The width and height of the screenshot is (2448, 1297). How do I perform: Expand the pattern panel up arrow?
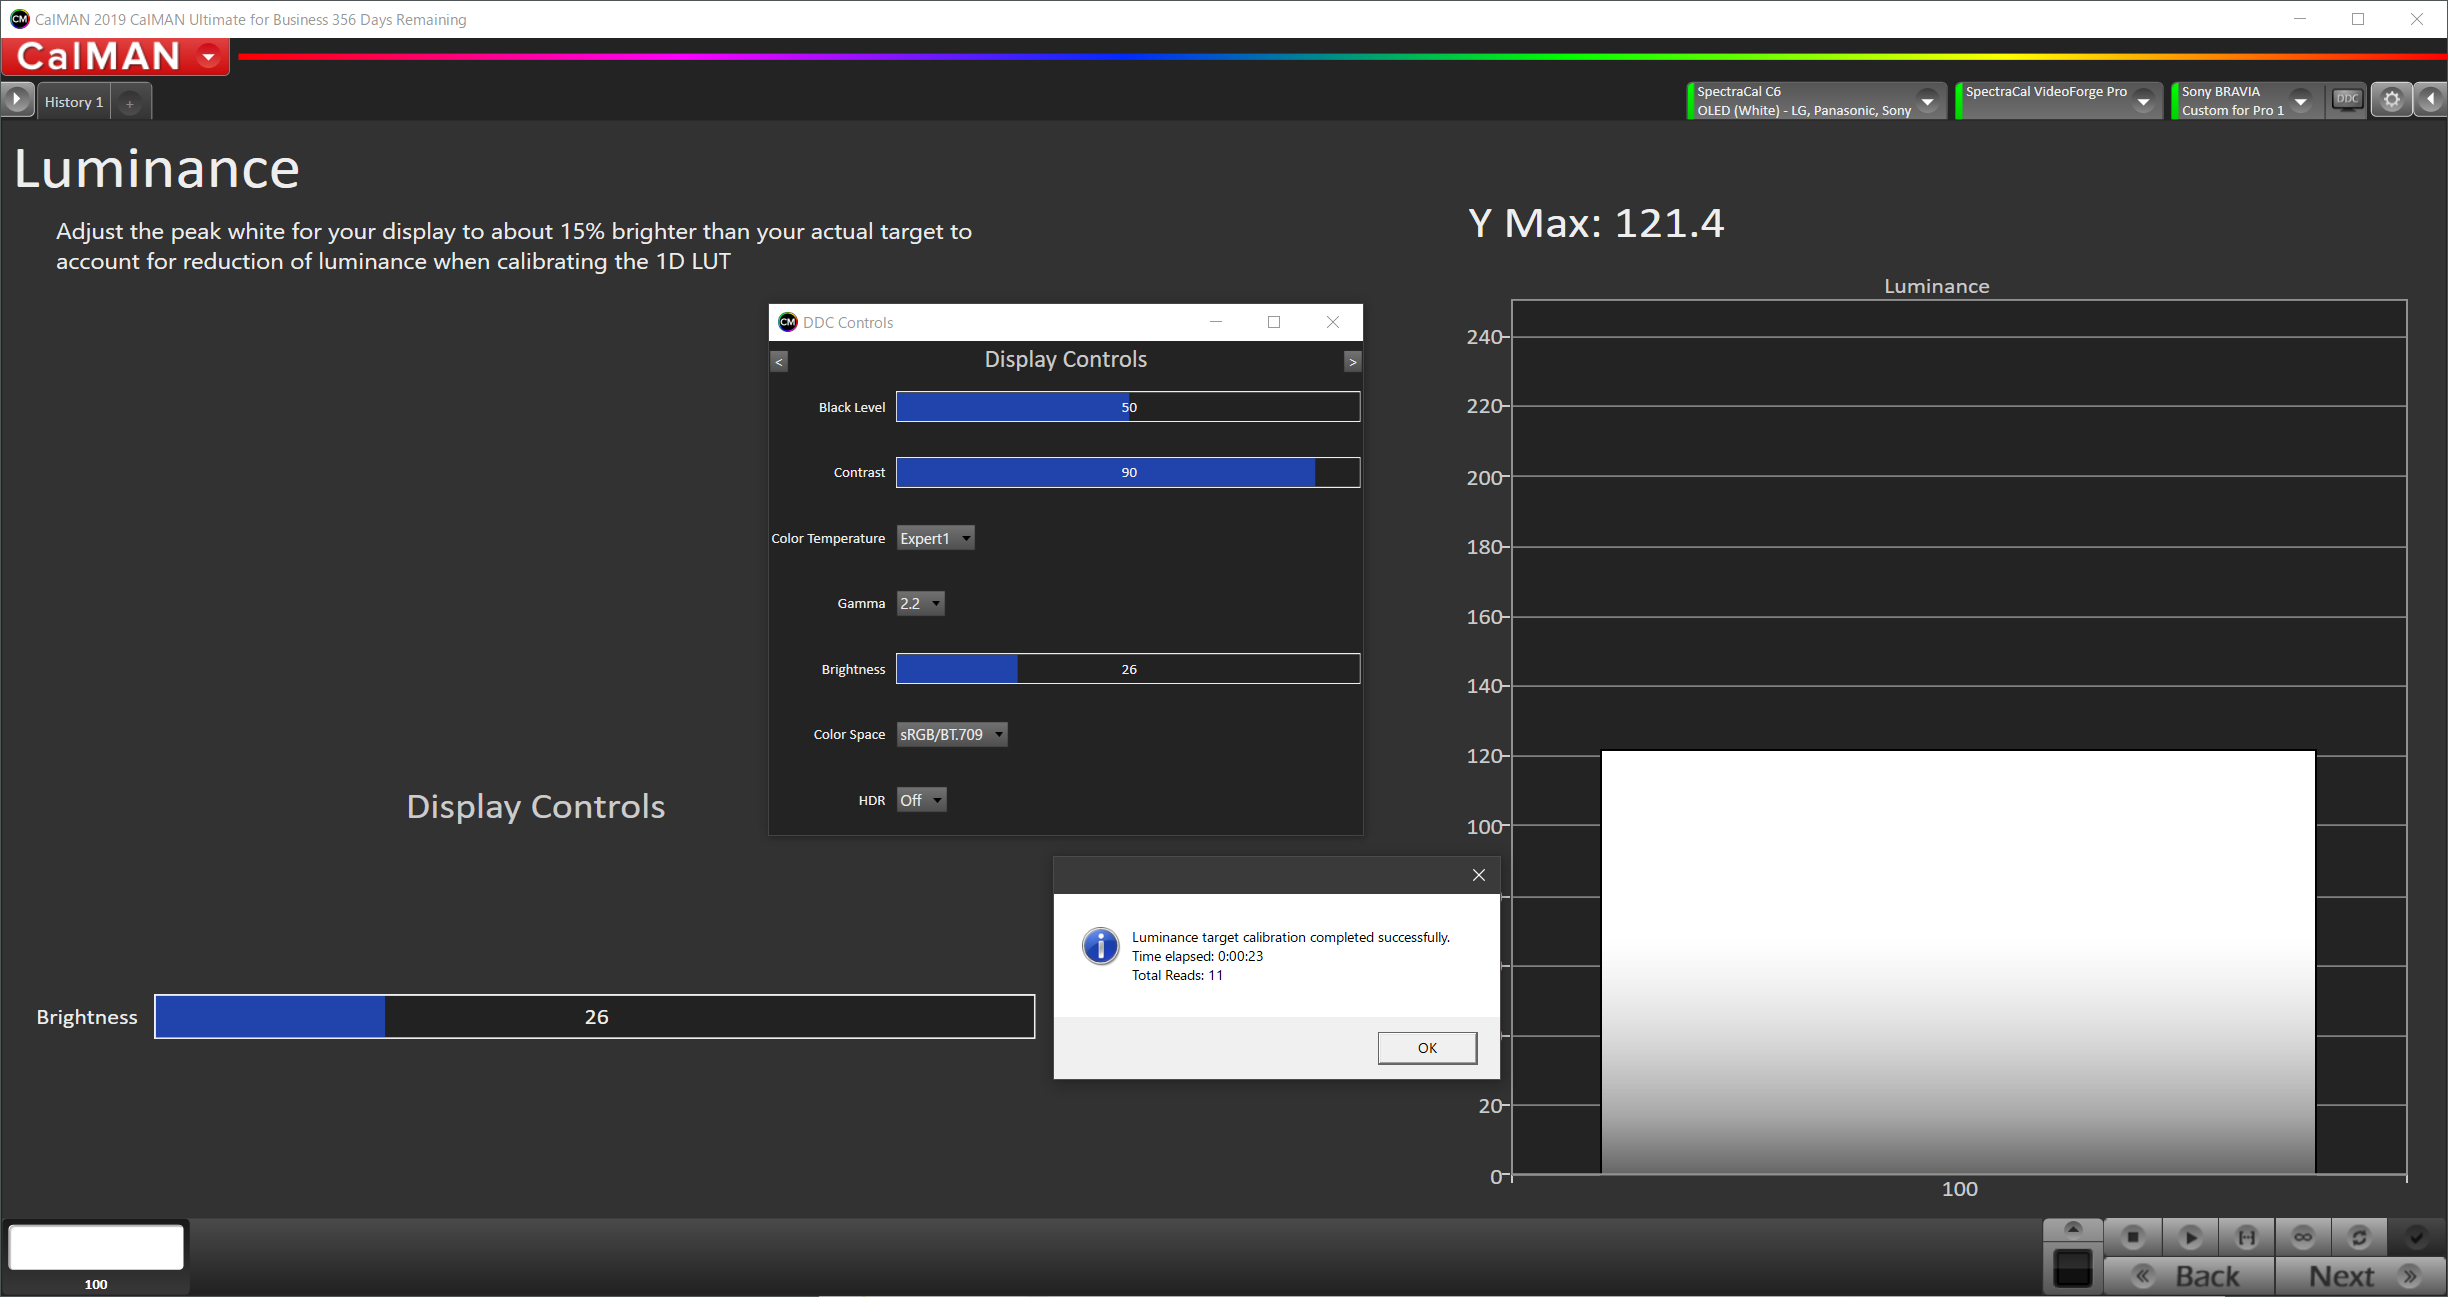tap(2073, 1229)
